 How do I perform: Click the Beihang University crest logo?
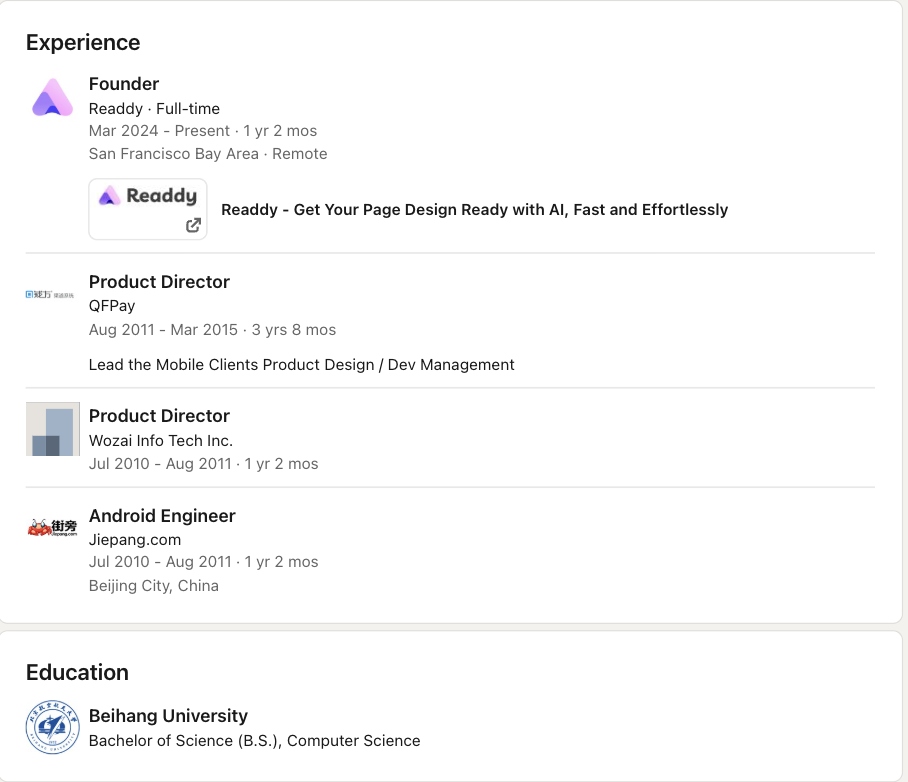click(53, 727)
